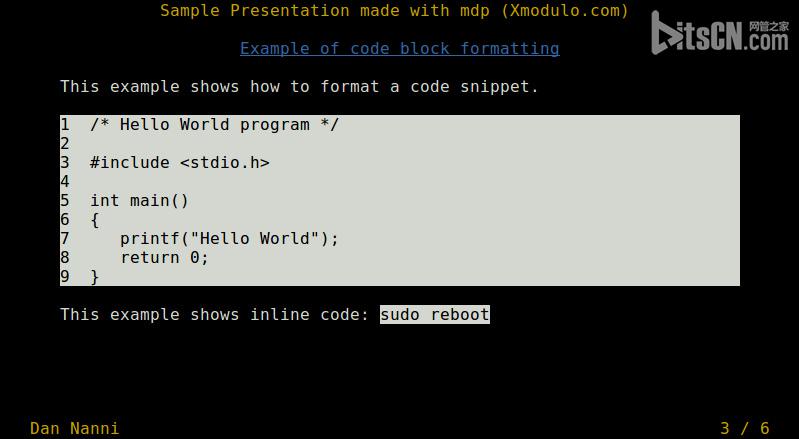This screenshot has height=439, width=799.
Task: Click the text 'This example shows inline code:'
Action: pos(215,314)
